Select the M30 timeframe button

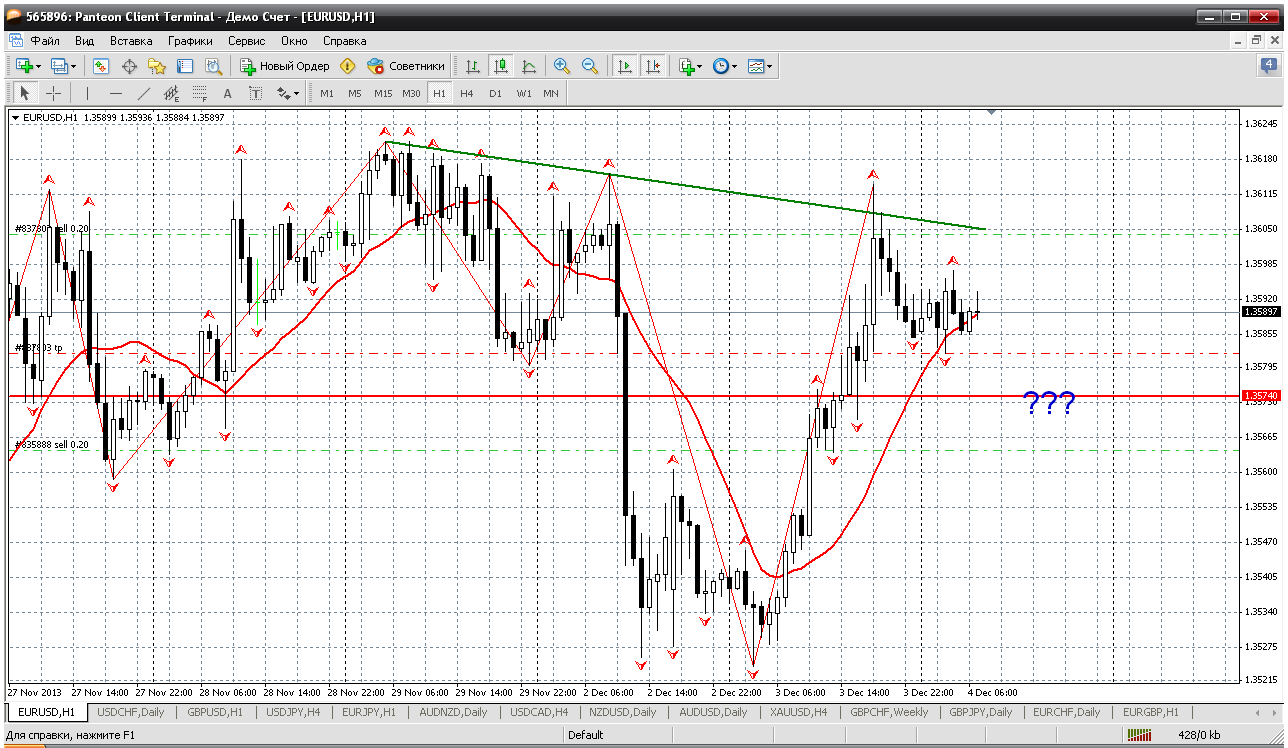(411, 93)
